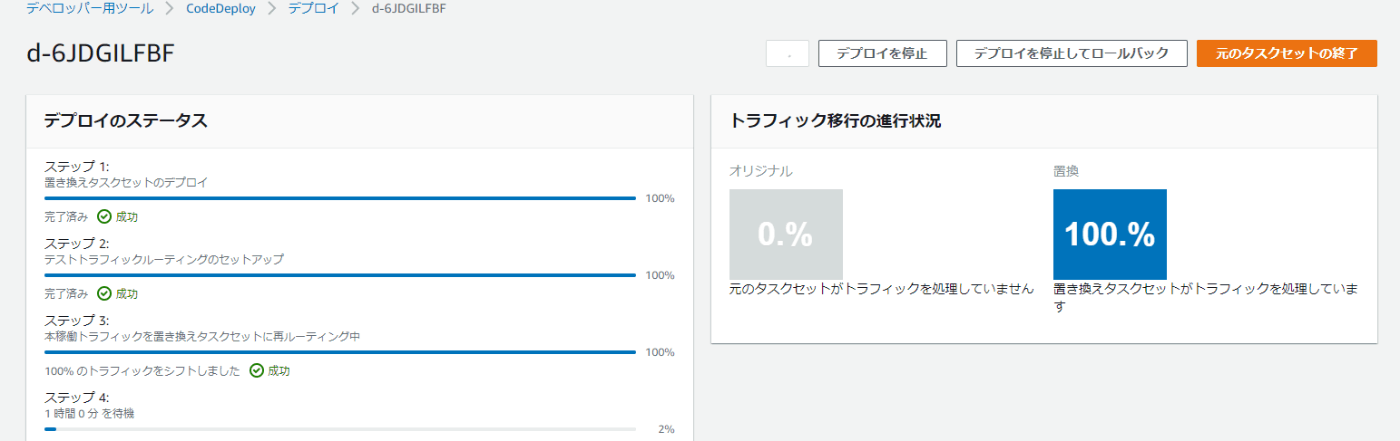
Task: Click the 置換 label
Action: (1066, 171)
